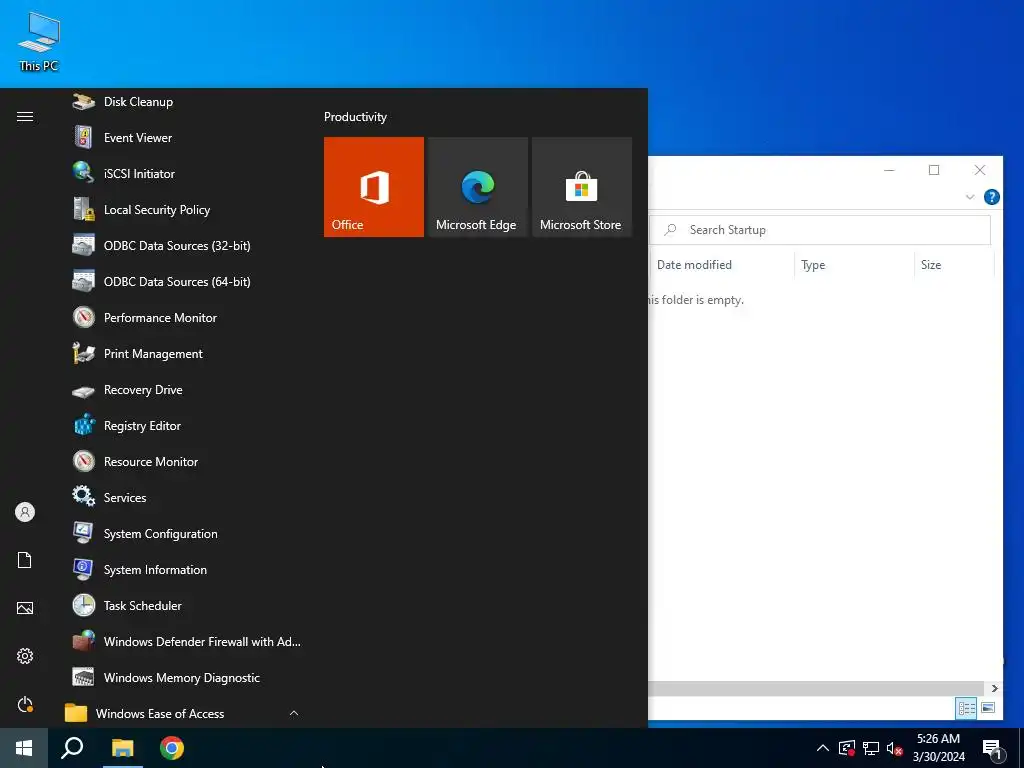Open Settings gear in Start sidebar
This screenshot has width=1024, height=768.
tap(25, 656)
